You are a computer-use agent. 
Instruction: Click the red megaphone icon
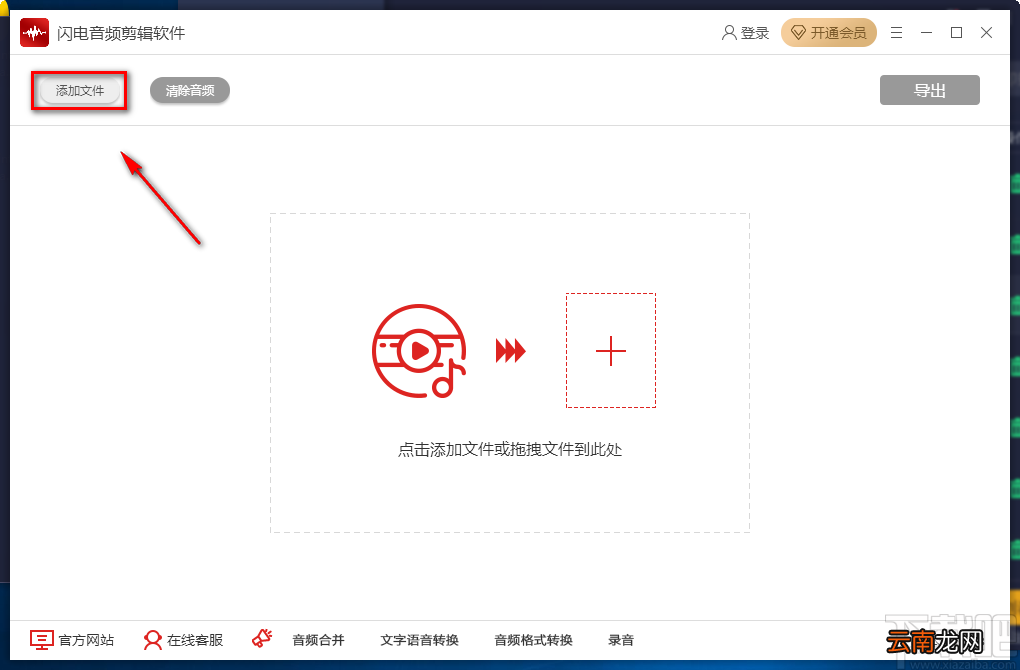tap(262, 639)
